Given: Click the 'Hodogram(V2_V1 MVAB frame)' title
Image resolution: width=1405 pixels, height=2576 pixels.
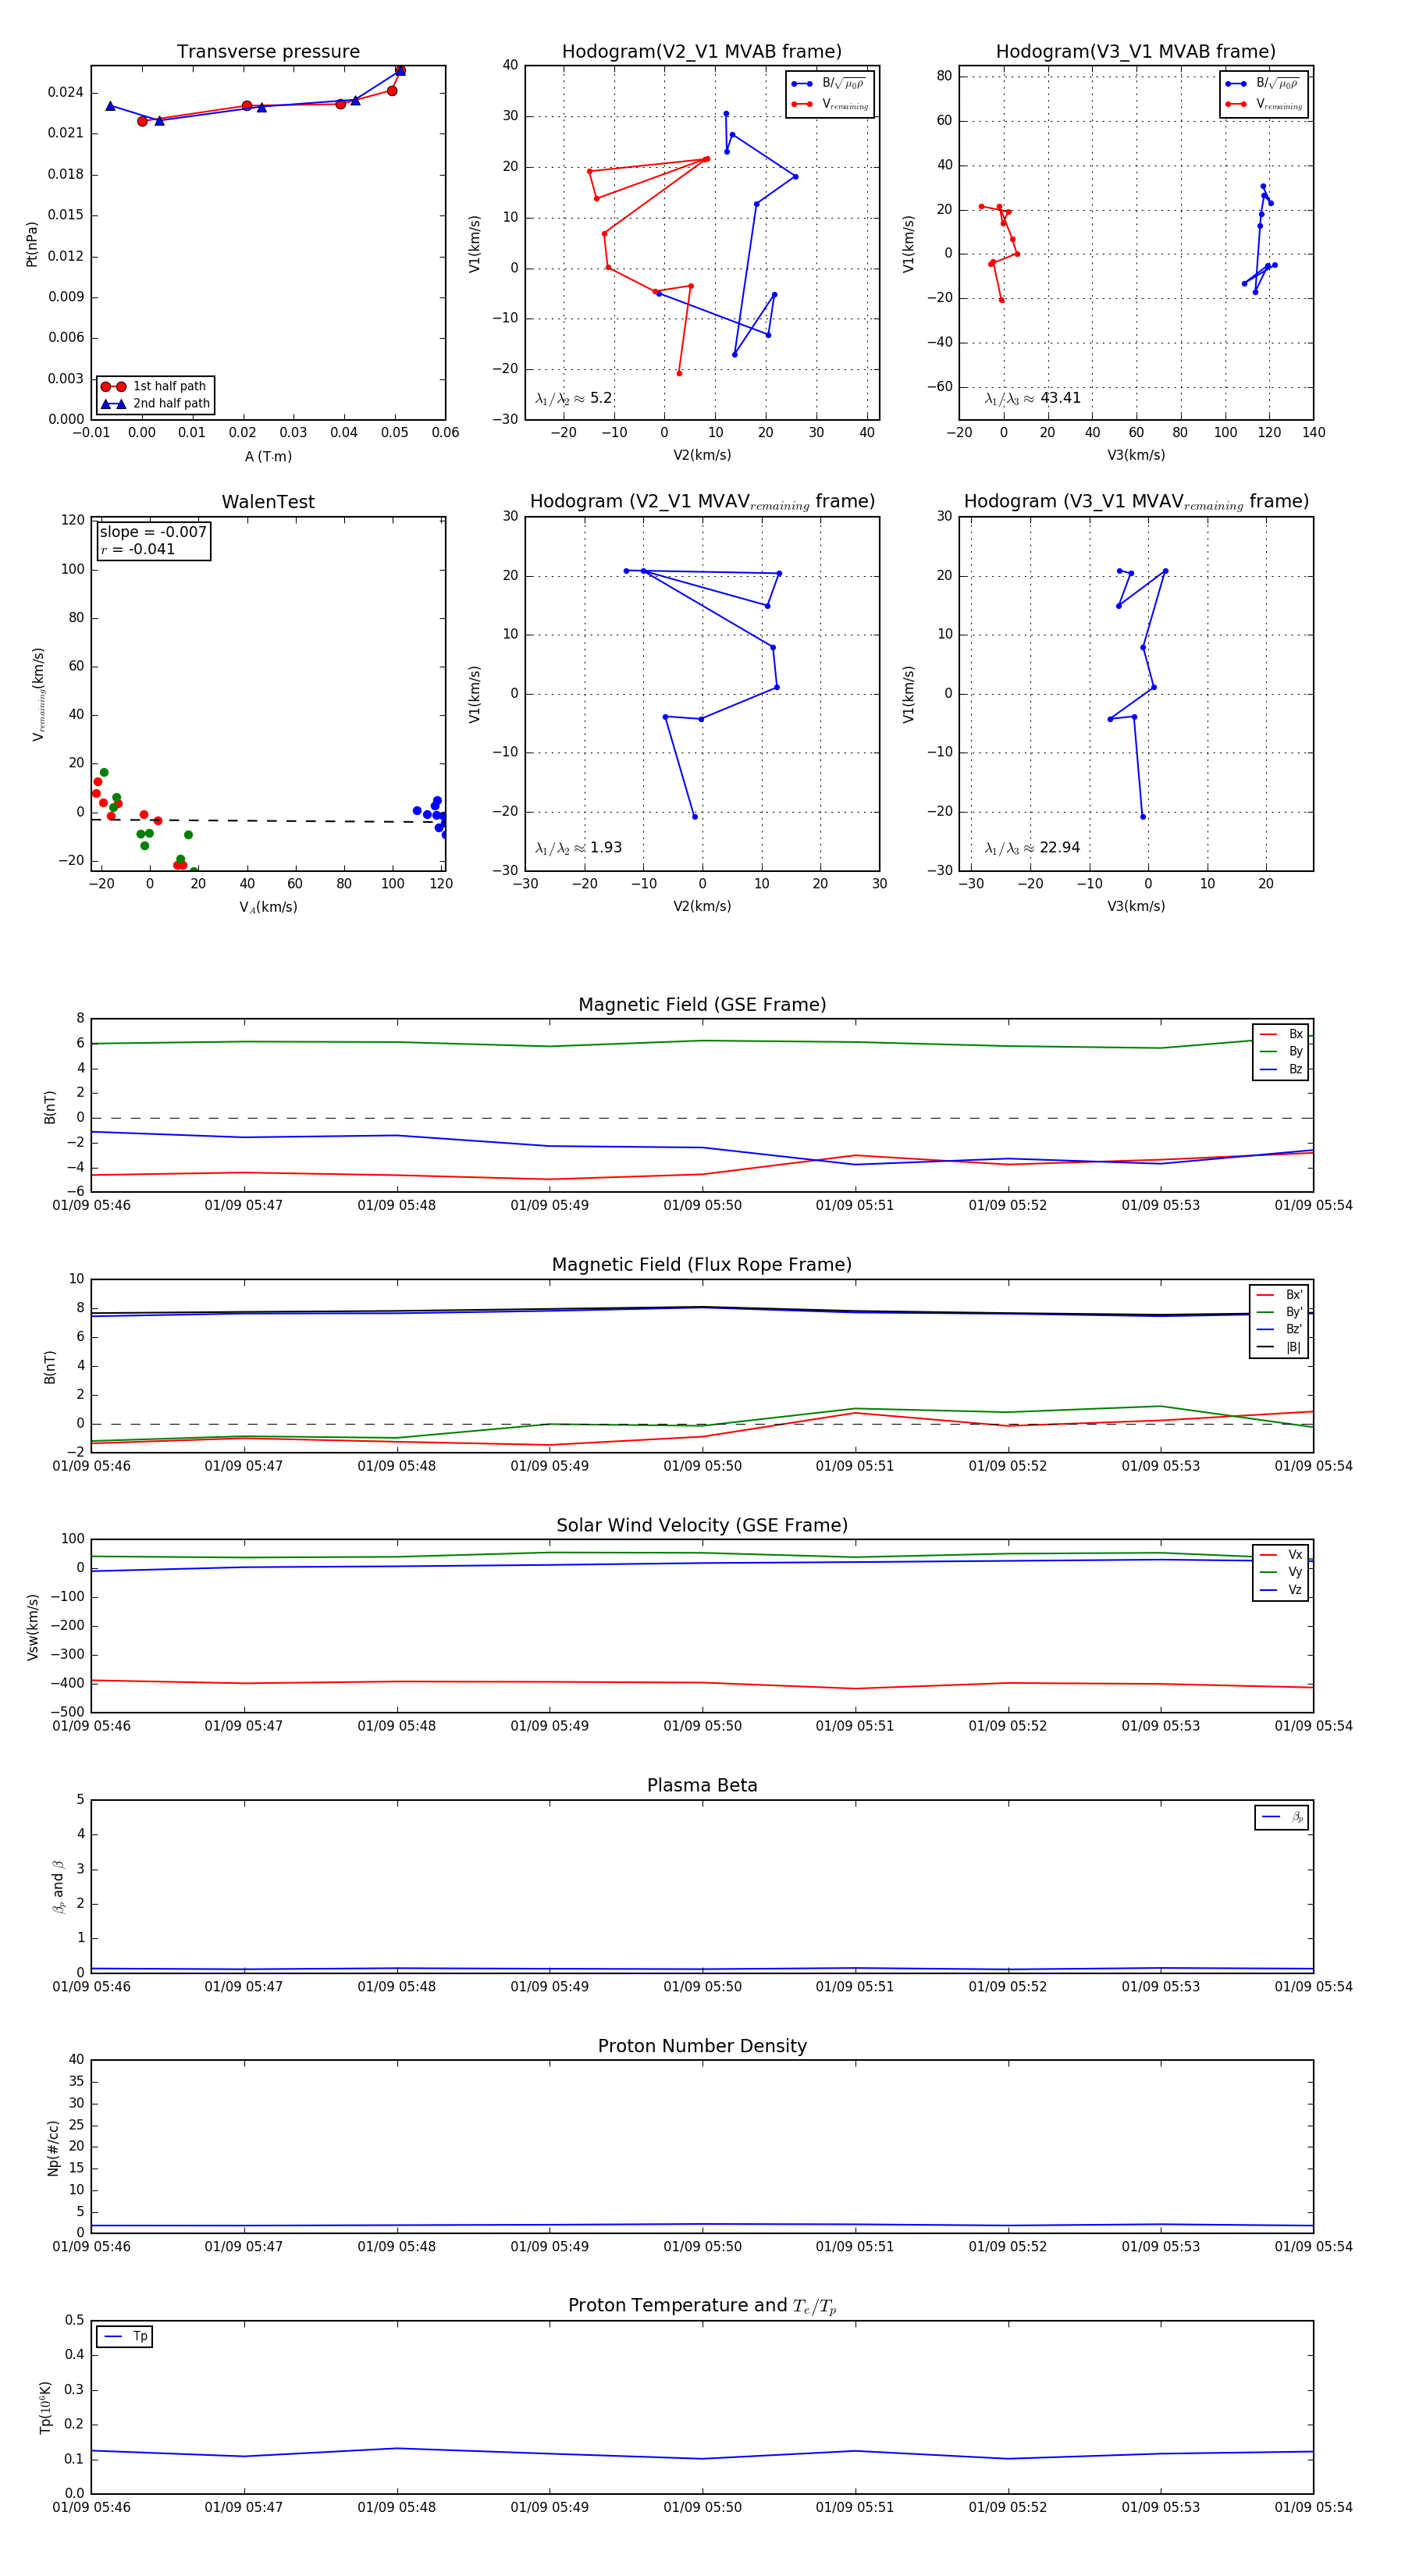Looking at the screenshot, I should [x=702, y=52].
